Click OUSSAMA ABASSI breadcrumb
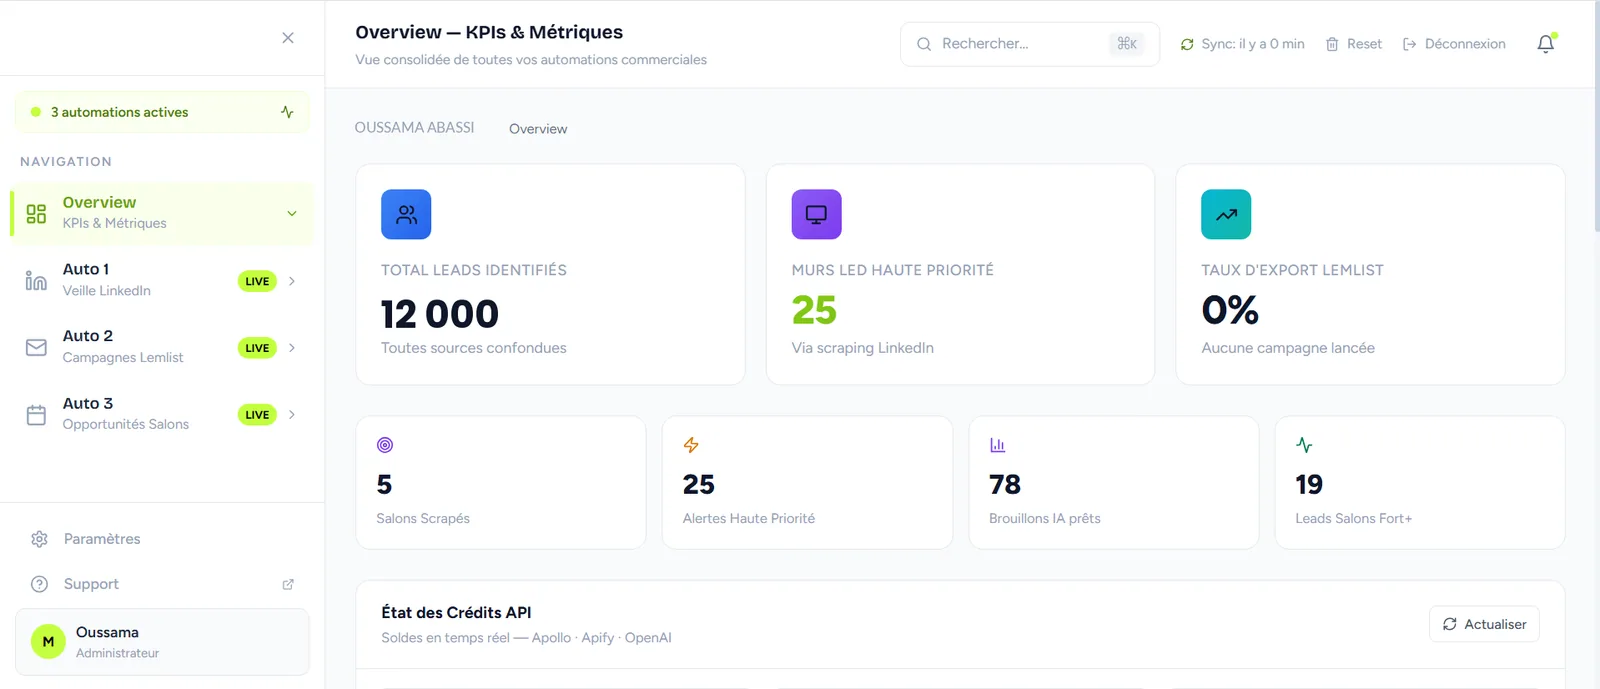The image size is (1600, 689). (x=414, y=127)
